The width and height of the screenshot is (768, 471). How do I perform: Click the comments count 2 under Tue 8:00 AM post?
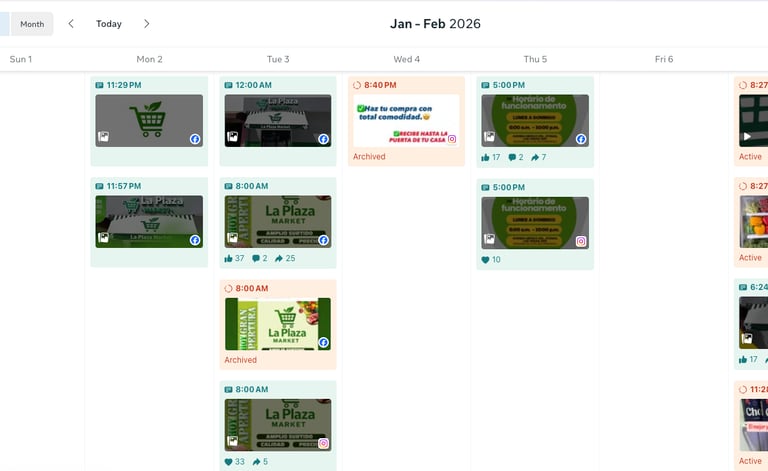pos(260,259)
